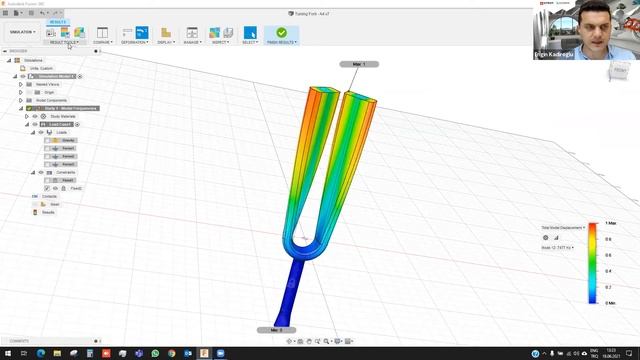Expand the Model Components folder
Screen dimensions: 640x360
pyautogui.click(x=21, y=100)
